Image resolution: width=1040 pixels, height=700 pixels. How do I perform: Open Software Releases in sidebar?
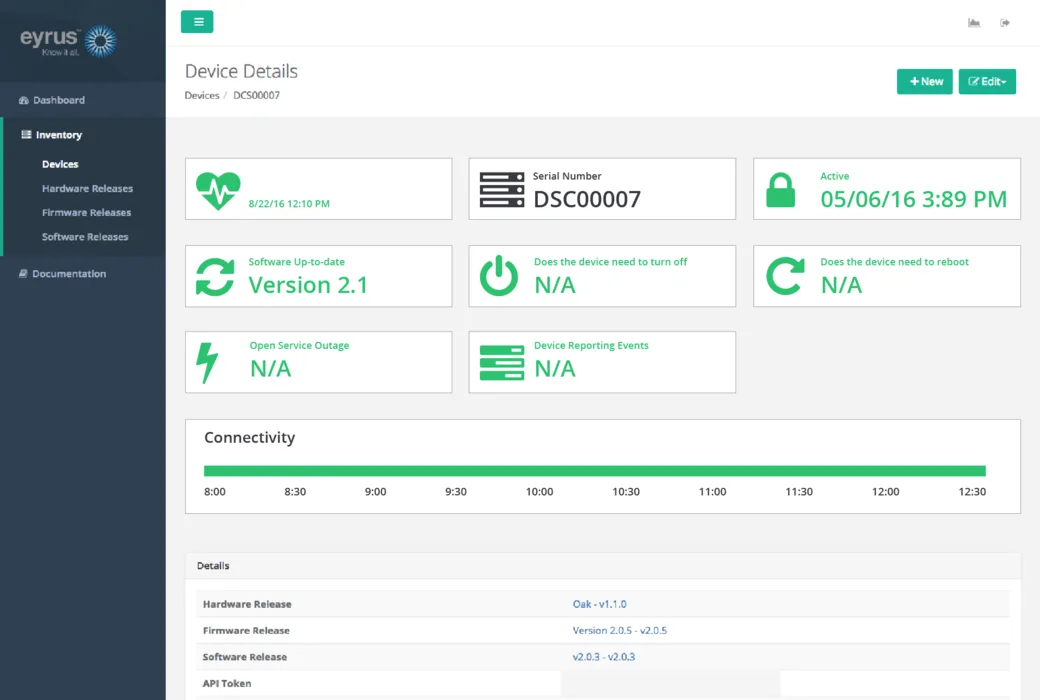tap(85, 237)
